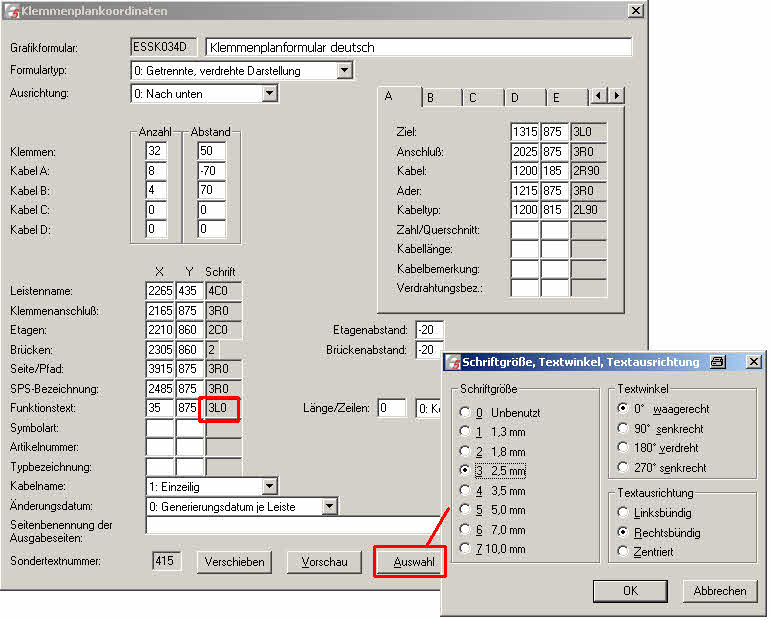Select font size 4 3,5 mm
The height and width of the screenshot is (620, 770).
493,490
